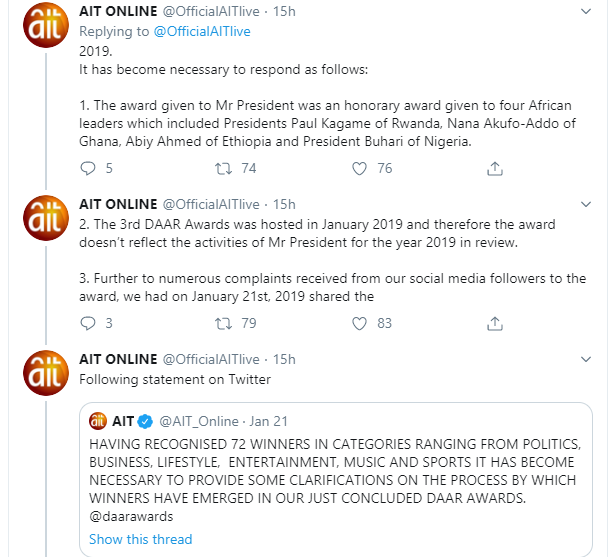Click the small AIT logo in quoted tweet
This screenshot has width=609, height=557.
(98, 421)
